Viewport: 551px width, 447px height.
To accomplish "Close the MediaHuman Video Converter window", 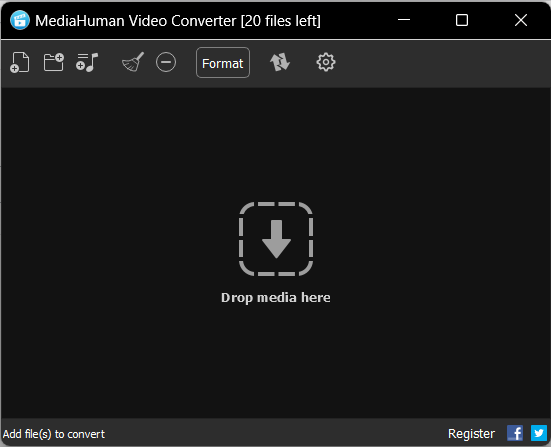I will 521,20.
